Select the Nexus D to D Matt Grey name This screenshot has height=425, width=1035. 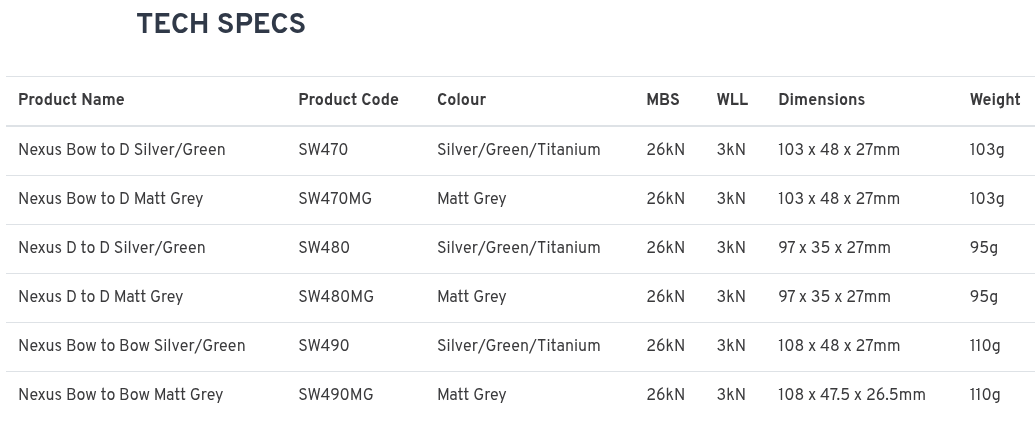pyautogui.click(x=100, y=297)
